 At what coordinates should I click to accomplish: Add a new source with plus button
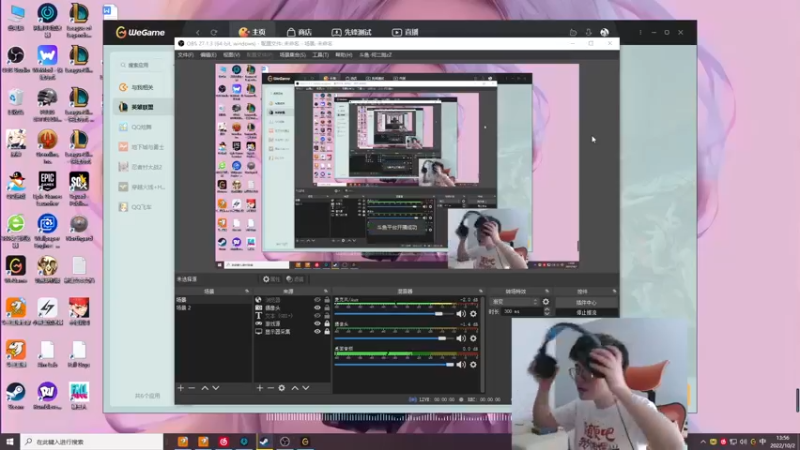point(260,388)
